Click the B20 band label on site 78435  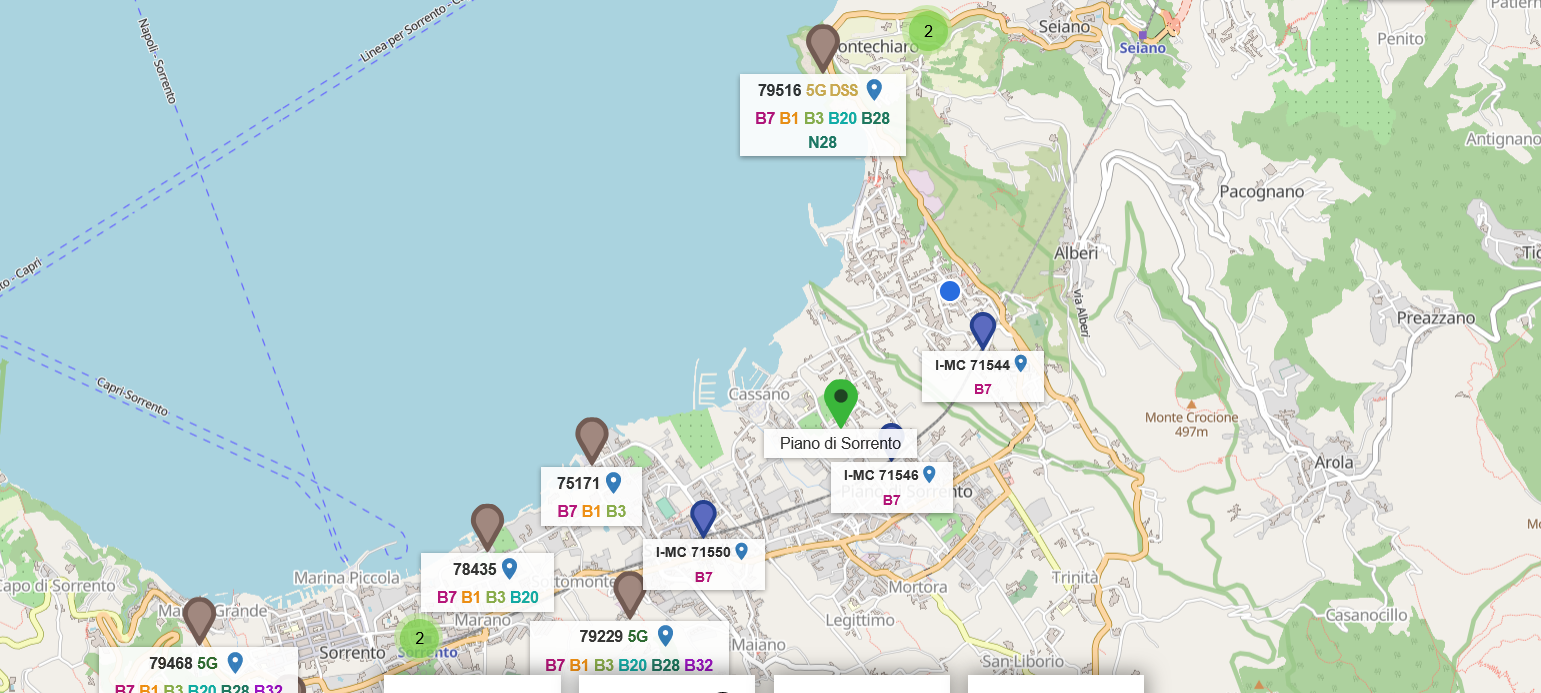(524, 598)
